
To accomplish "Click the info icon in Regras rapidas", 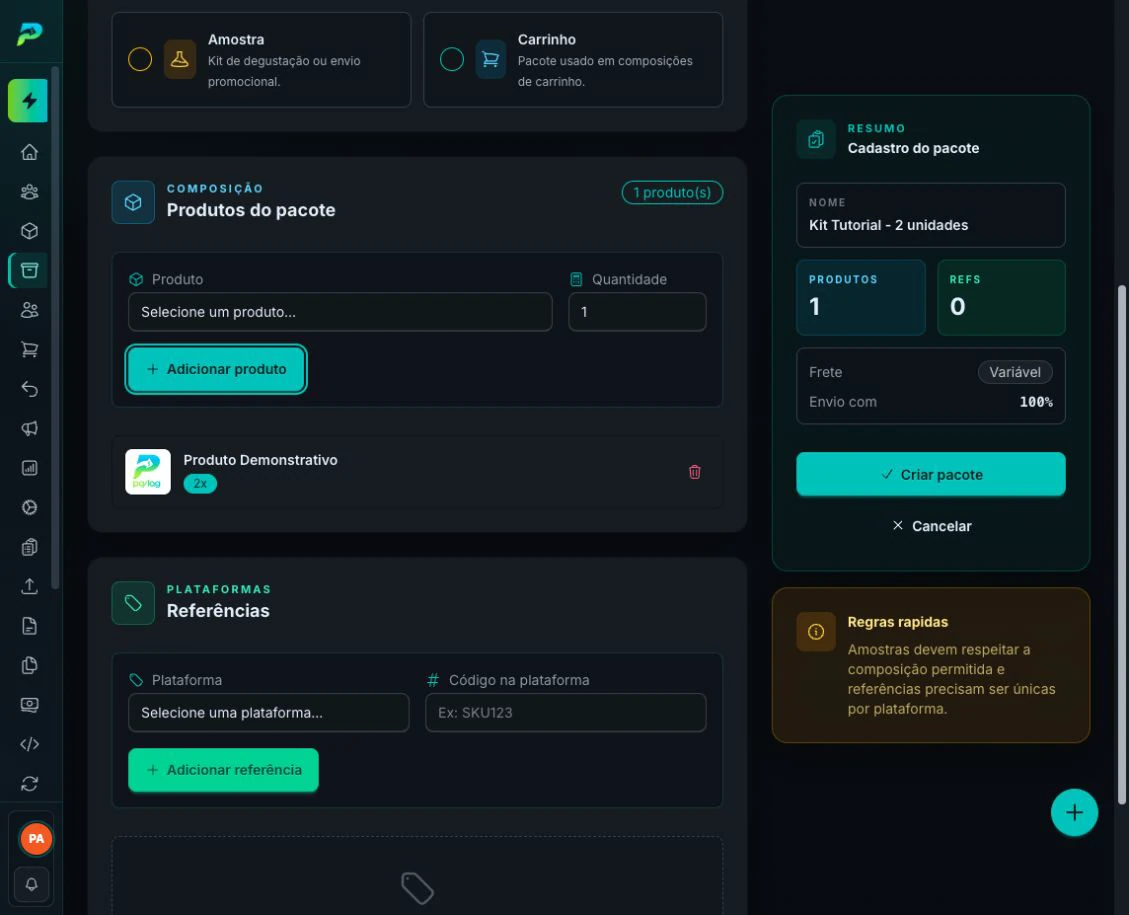I will point(816,631).
